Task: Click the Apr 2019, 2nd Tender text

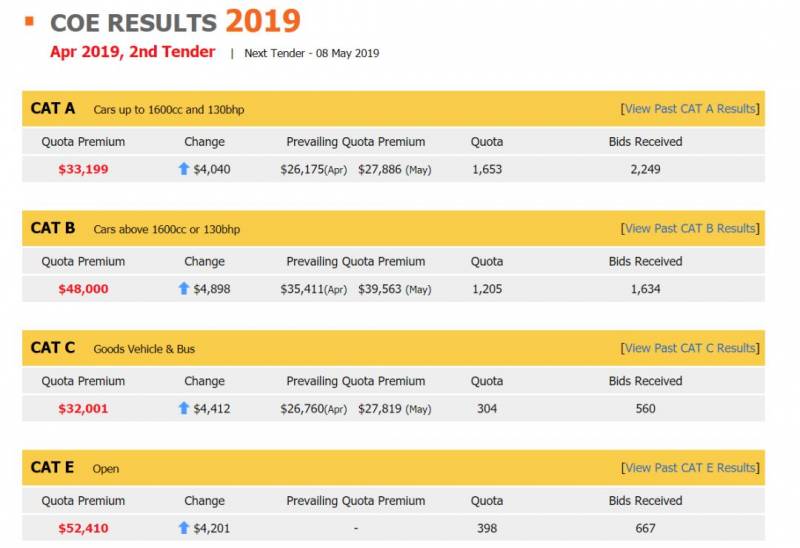Action: (132, 51)
